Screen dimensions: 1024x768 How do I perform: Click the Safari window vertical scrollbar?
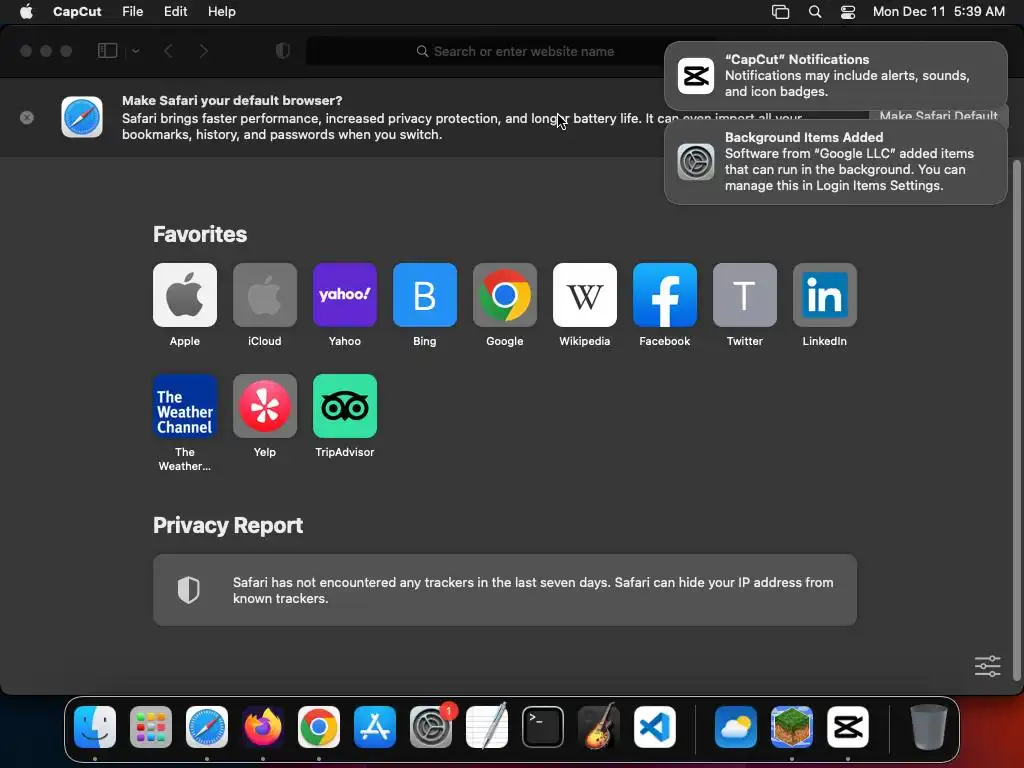(1016, 421)
